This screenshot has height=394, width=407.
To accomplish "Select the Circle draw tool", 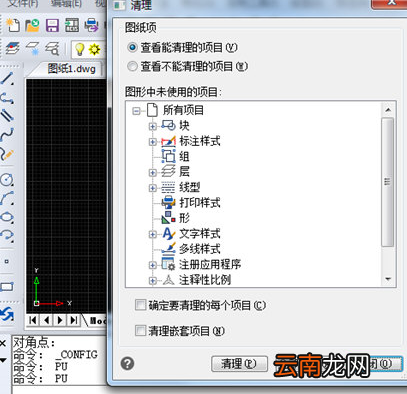I will click(x=7, y=179).
